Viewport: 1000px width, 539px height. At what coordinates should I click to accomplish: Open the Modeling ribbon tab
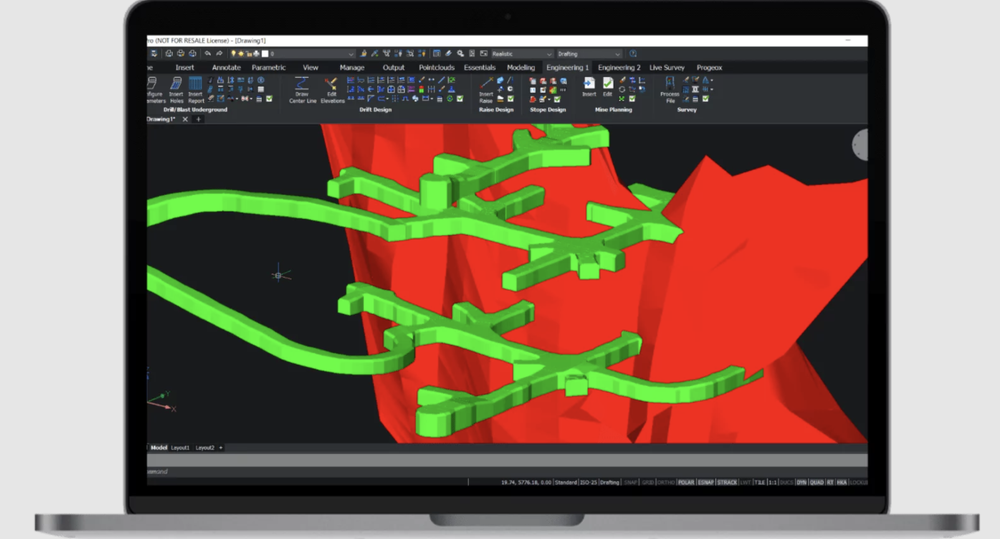coord(521,67)
